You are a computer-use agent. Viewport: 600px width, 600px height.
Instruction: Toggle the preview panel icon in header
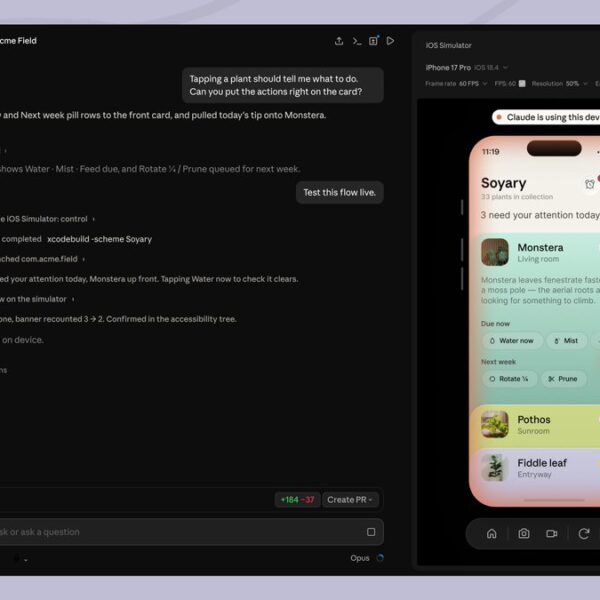(x=373, y=41)
